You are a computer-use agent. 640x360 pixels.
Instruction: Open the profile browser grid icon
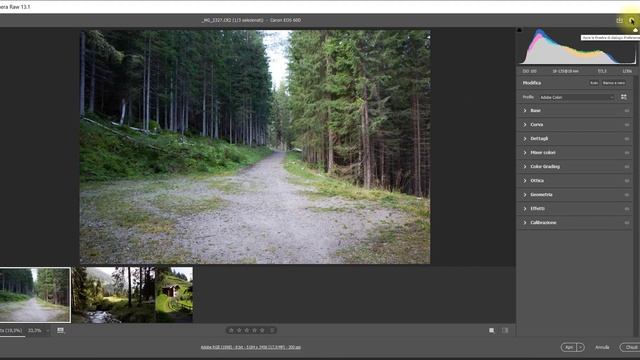624,97
